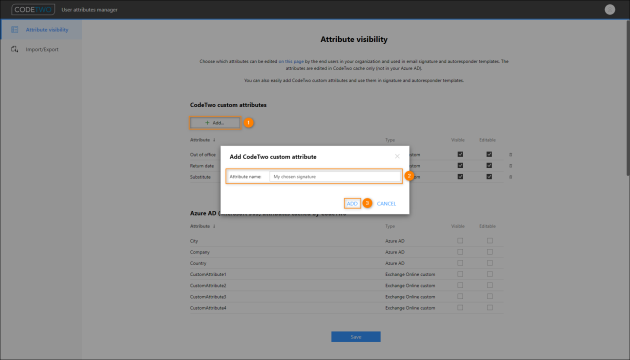Click the CodeTwo logo in header
Viewport: 630px width, 360px height.
(x=33, y=10)
